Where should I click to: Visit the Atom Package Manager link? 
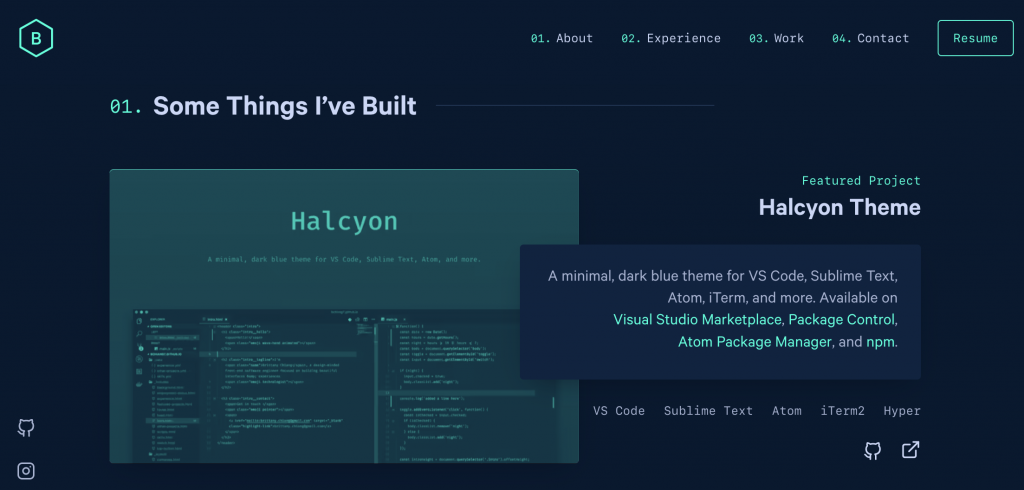tap(754, 342)
